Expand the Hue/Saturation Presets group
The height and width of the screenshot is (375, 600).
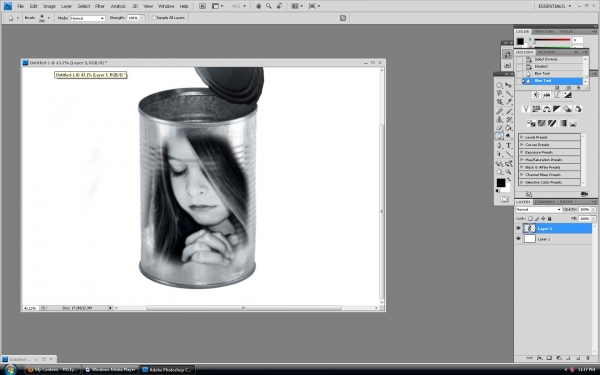tap(522, 160)
